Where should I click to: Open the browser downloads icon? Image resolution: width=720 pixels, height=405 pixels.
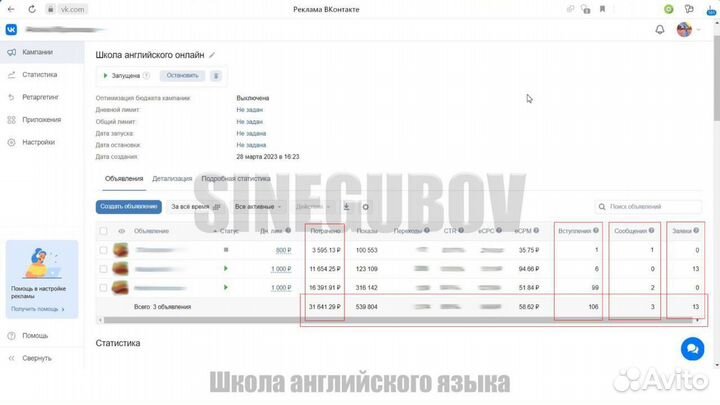711,10
